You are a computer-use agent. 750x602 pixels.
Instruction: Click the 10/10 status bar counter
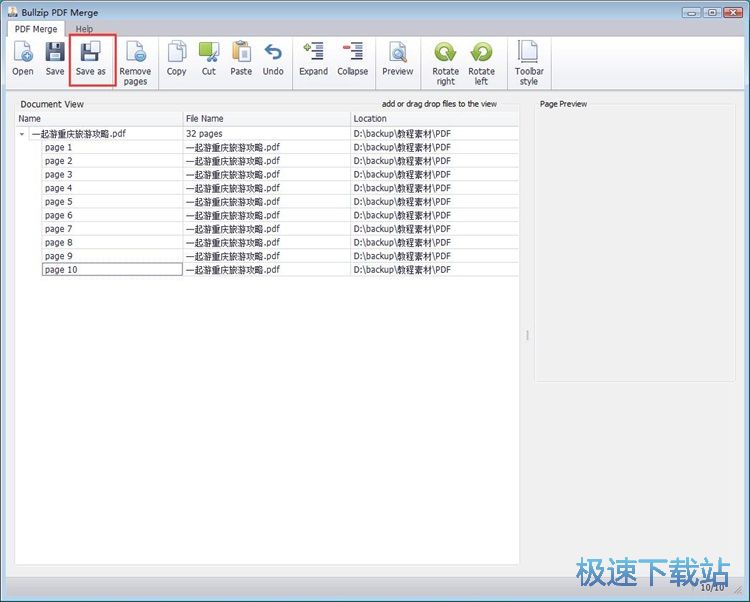712,588
